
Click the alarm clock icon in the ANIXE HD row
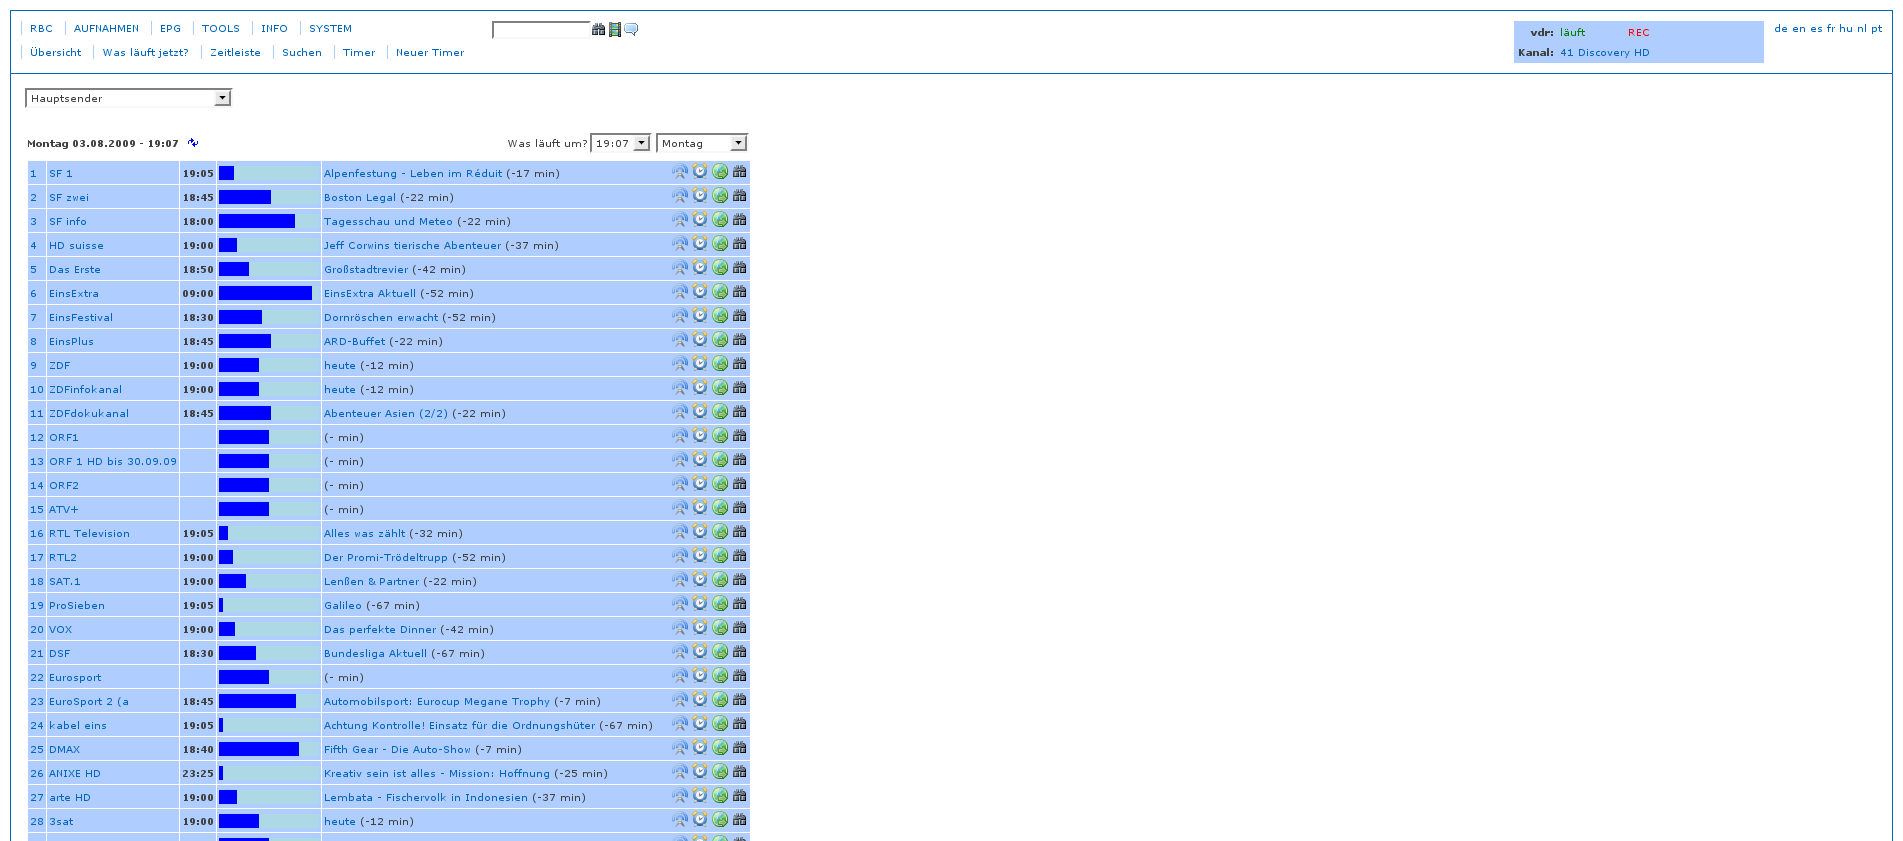(700, 772)
